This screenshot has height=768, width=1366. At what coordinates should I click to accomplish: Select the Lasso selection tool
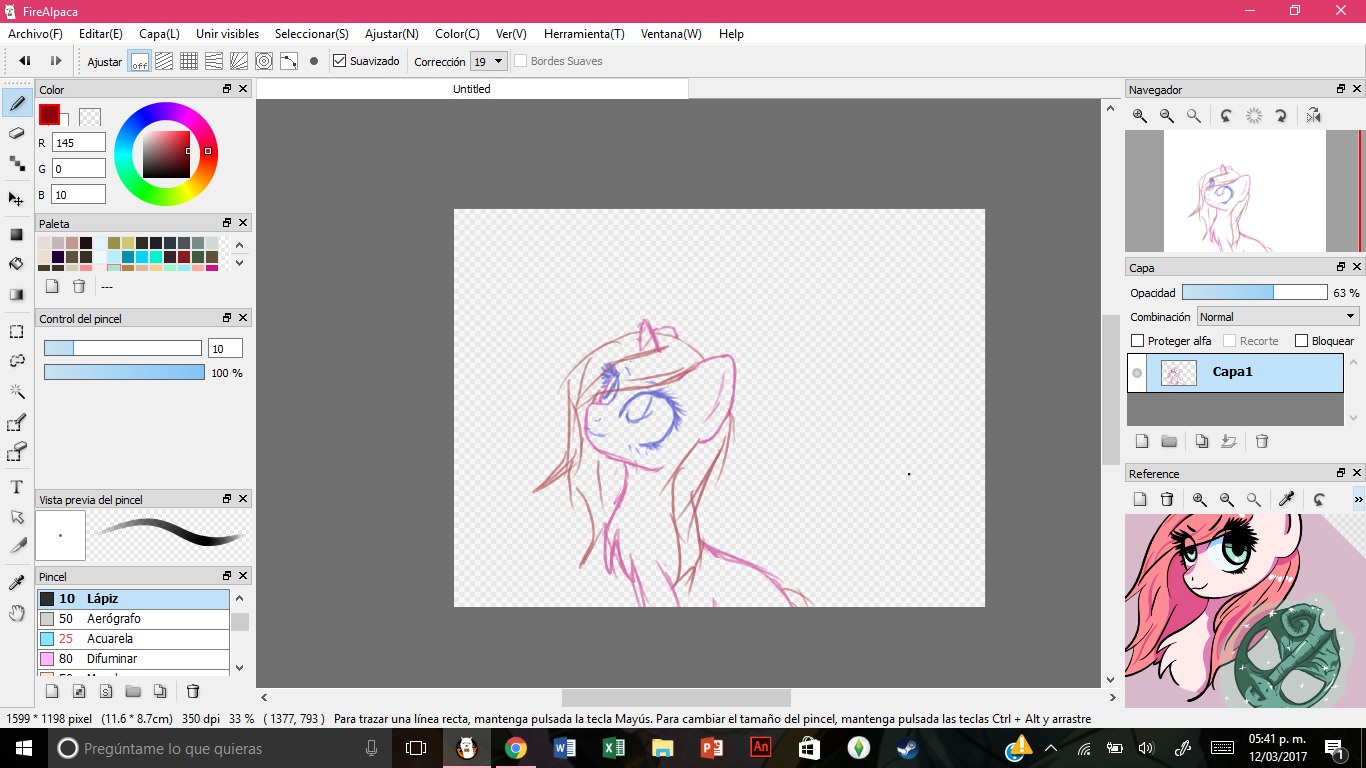click(x=17, y=361)
